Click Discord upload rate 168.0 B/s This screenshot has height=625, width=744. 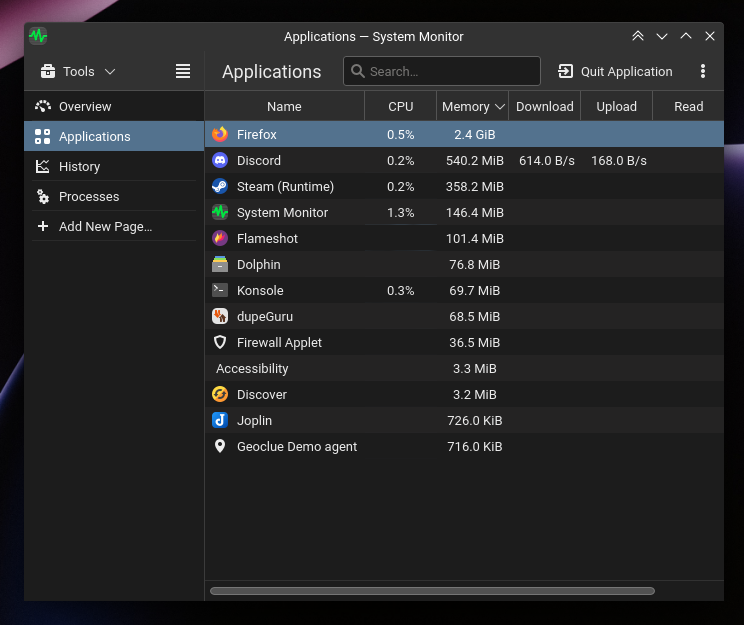619,160
